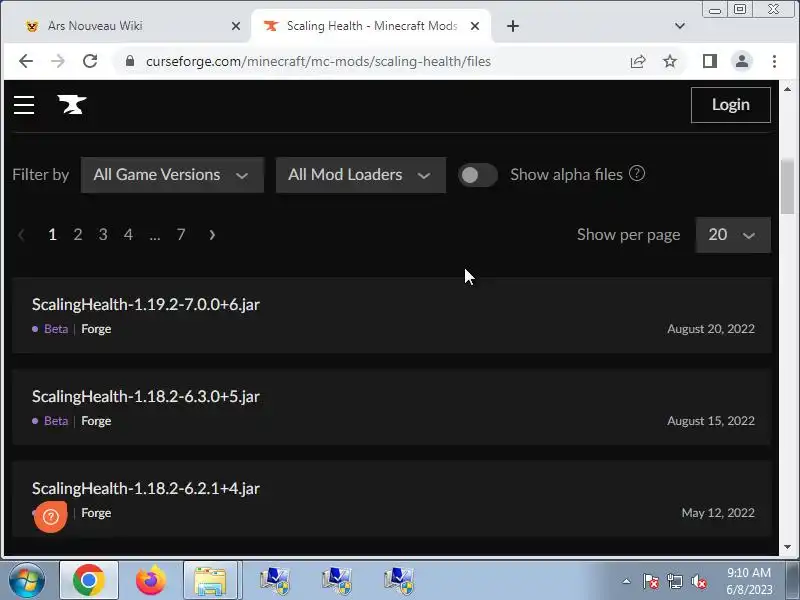Image resolution: width=800 pixels, height=600 pixels.
Task: Share this page via the share icon
Action: pyautogui.click(x=638, y=61)
